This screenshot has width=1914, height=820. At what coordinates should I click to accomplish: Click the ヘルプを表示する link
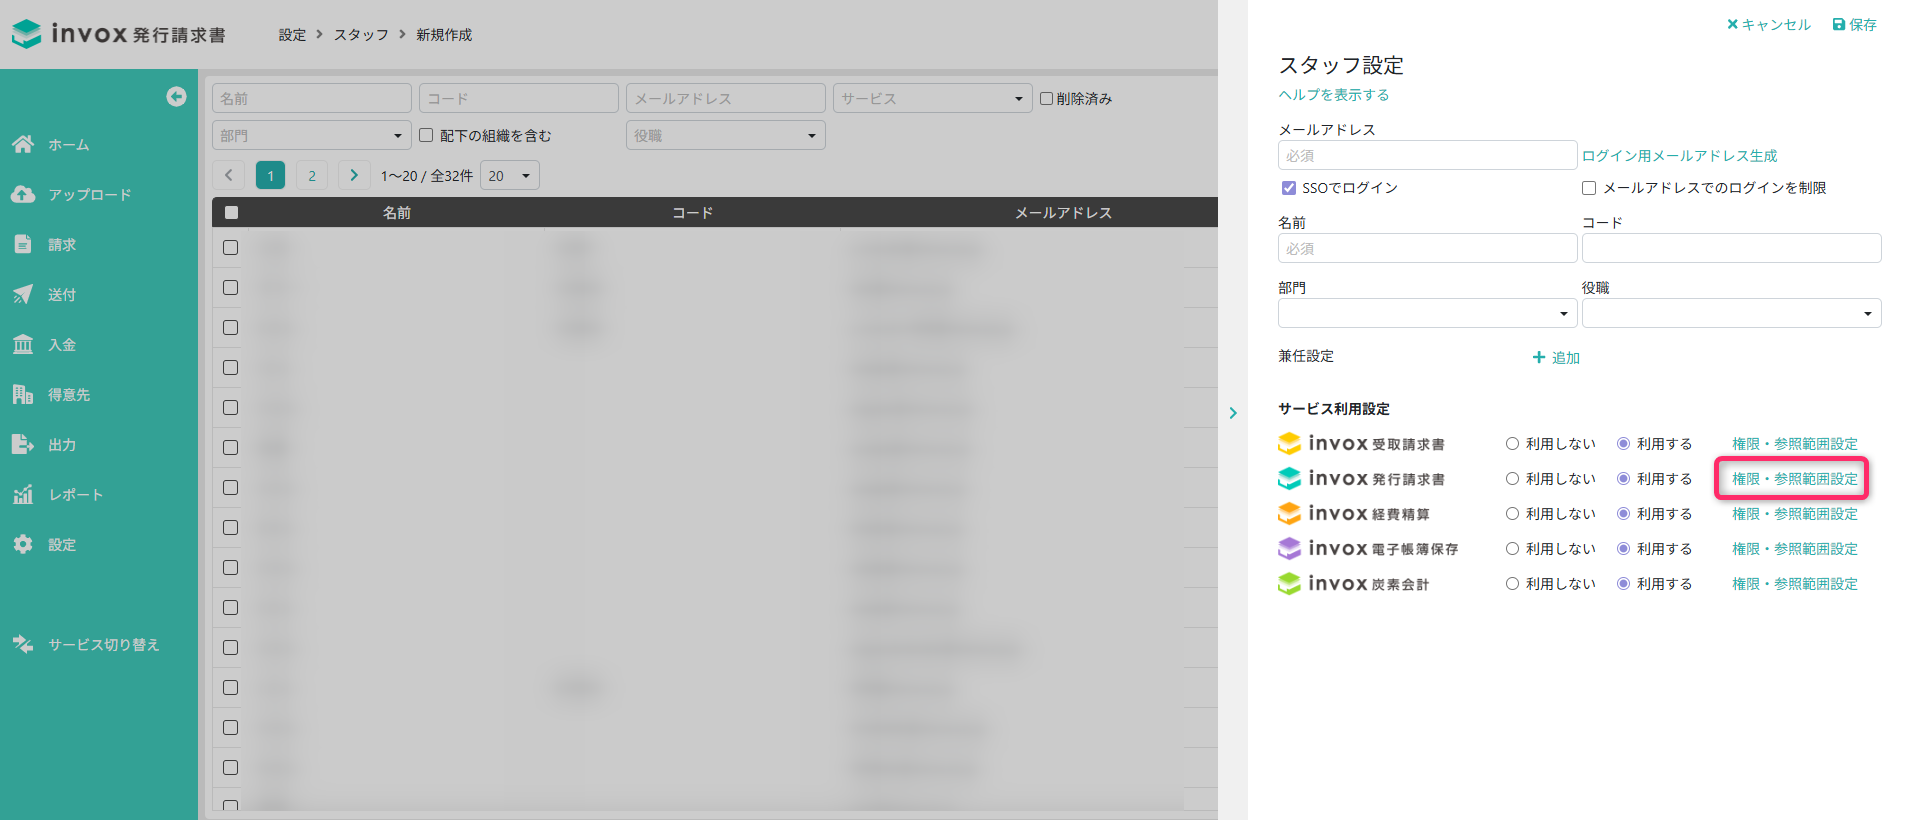point(1334,94)
